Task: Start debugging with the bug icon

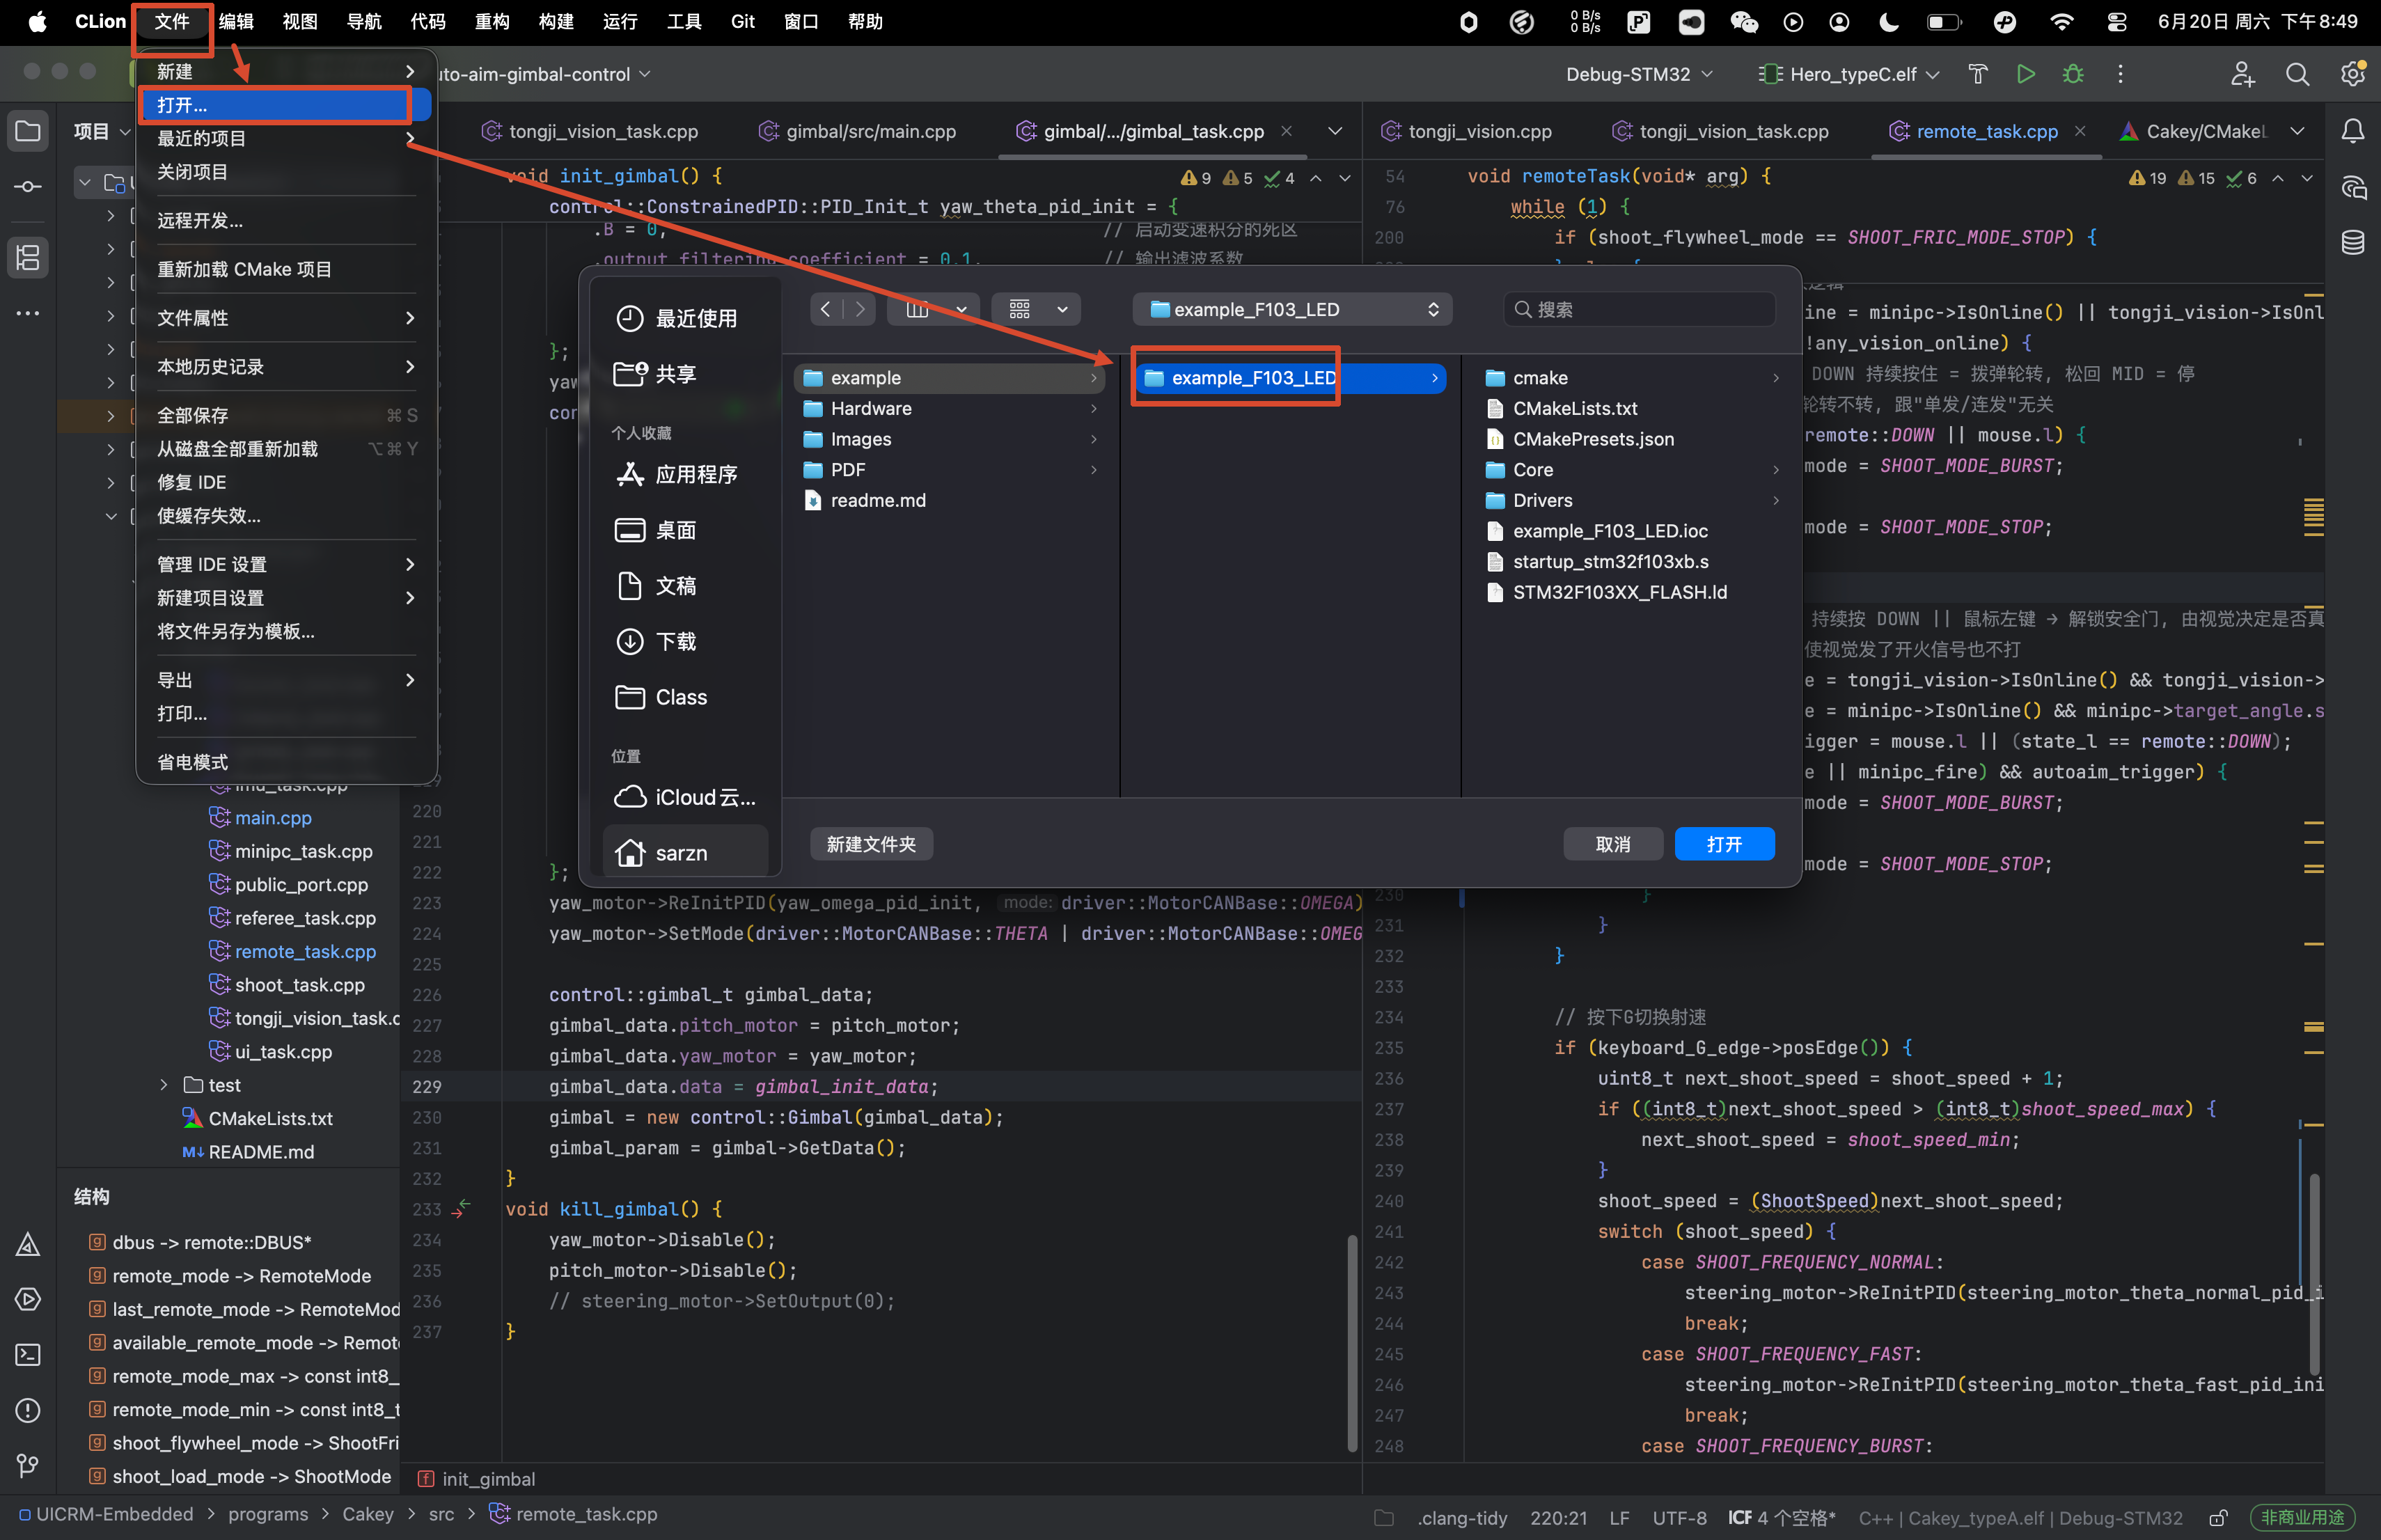Action: point(2073,74)
